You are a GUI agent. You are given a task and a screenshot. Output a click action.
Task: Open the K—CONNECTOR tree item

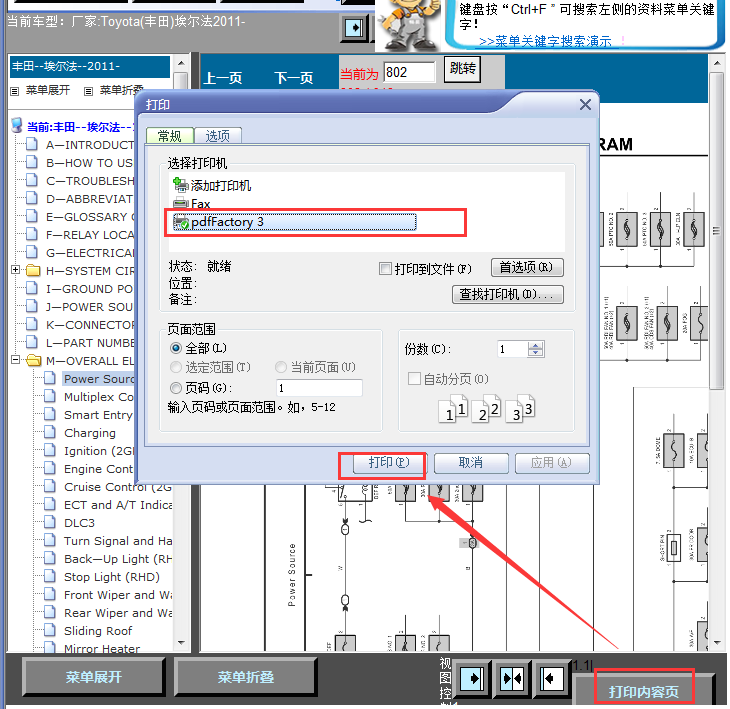point(90,325)
